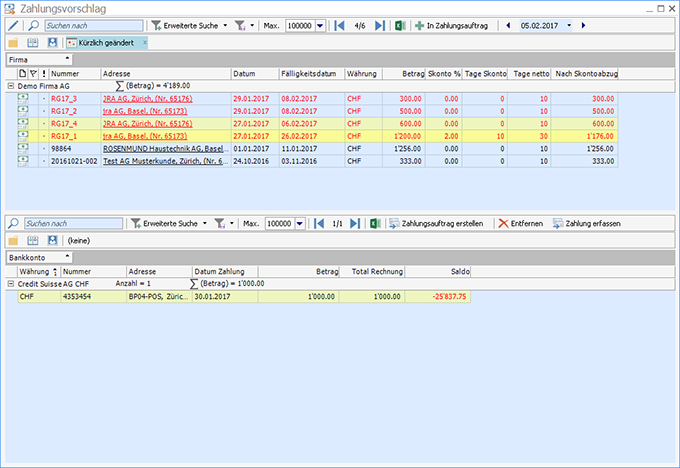
Task: Click the lower saved filter funnel icon
Action: pos(219,223)
